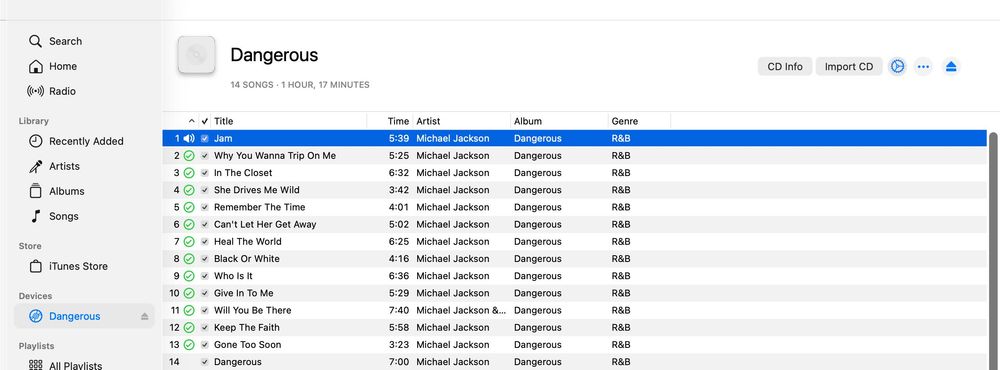Click the CD Info button
This screenshot has width=1000, height=370.
click(x=784, y=66)
